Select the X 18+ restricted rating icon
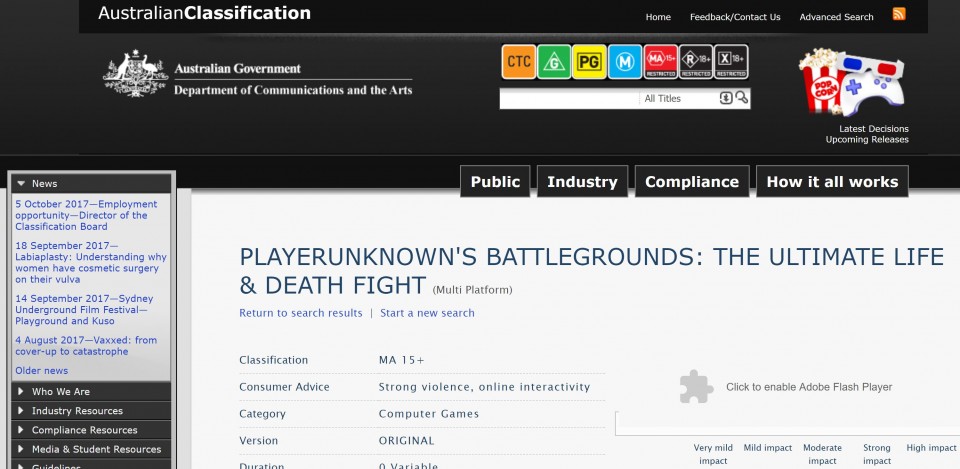 [x=731, y=61]
